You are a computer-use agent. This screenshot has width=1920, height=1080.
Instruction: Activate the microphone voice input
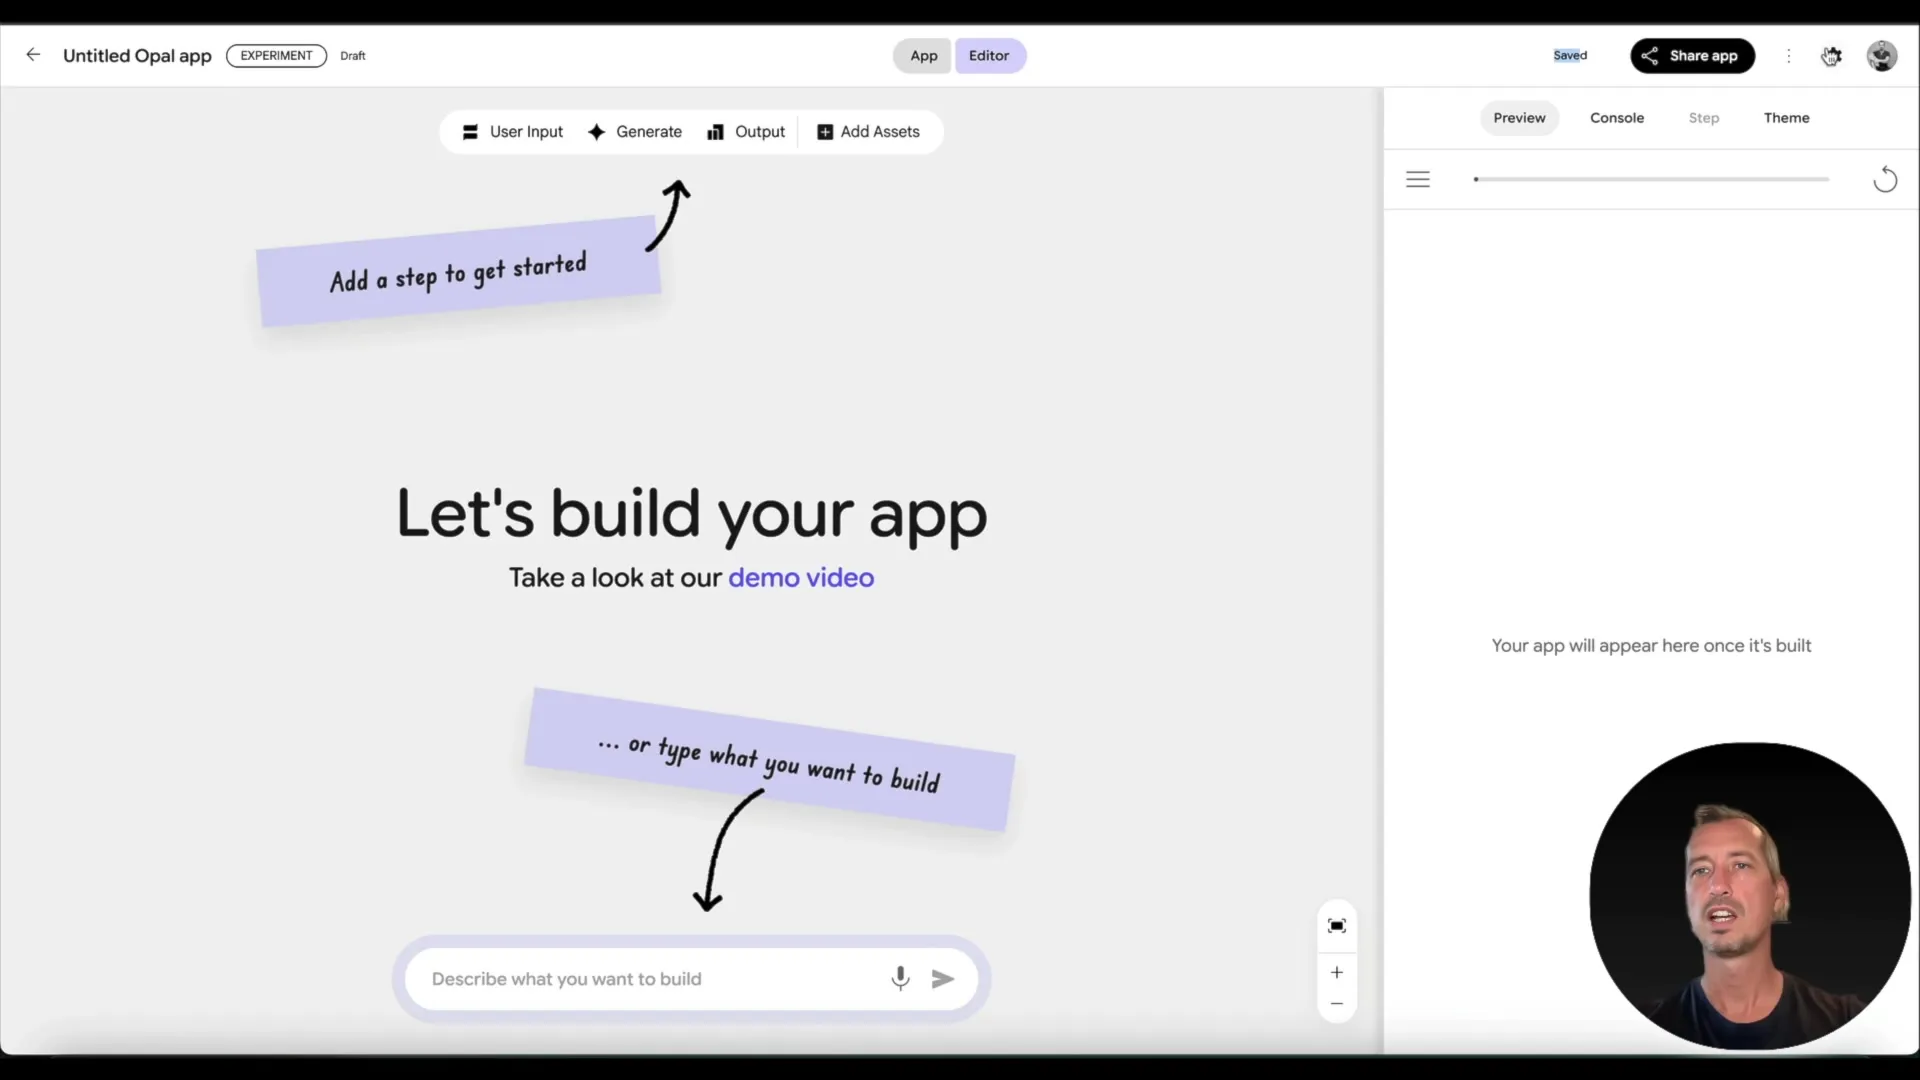pos(900,978)
